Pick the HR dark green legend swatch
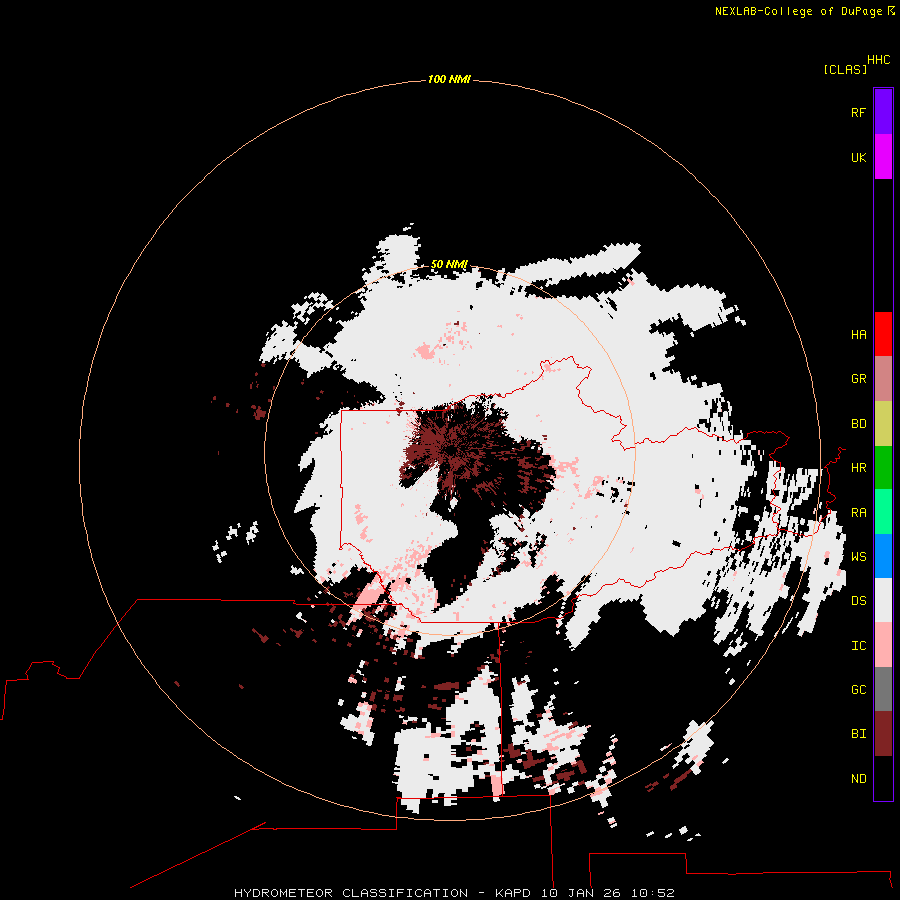Viewport: 900px width, 900px height. click(883, 467)
